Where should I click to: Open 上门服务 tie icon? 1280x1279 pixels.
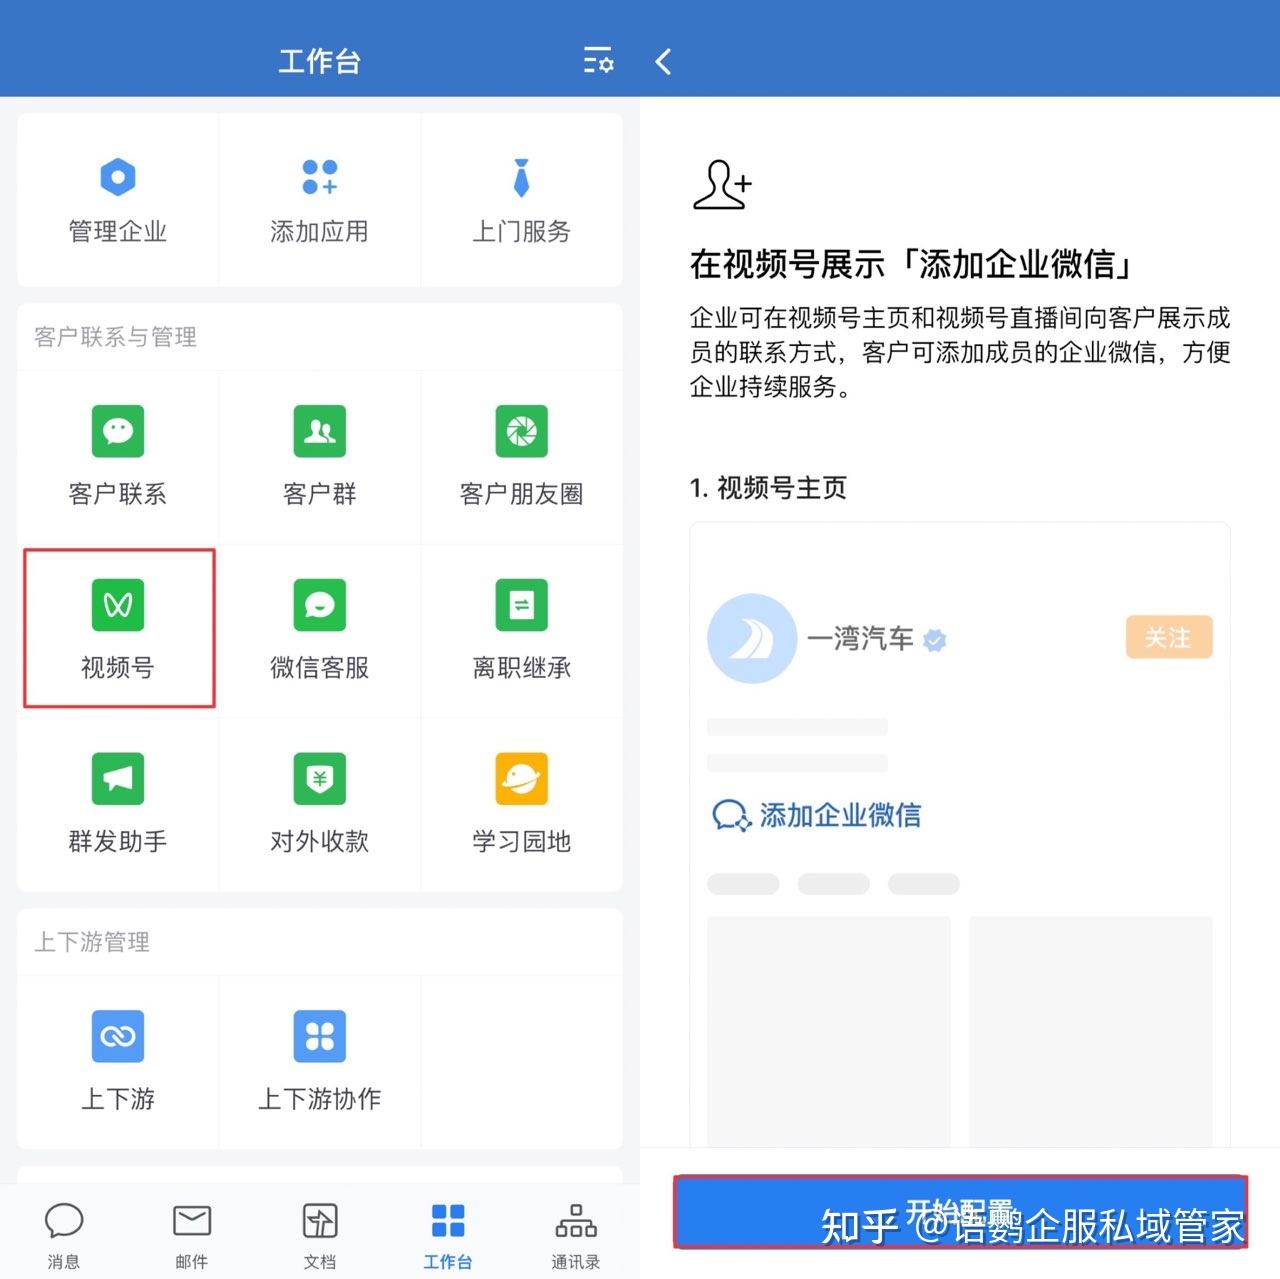[x=521, y=178]
